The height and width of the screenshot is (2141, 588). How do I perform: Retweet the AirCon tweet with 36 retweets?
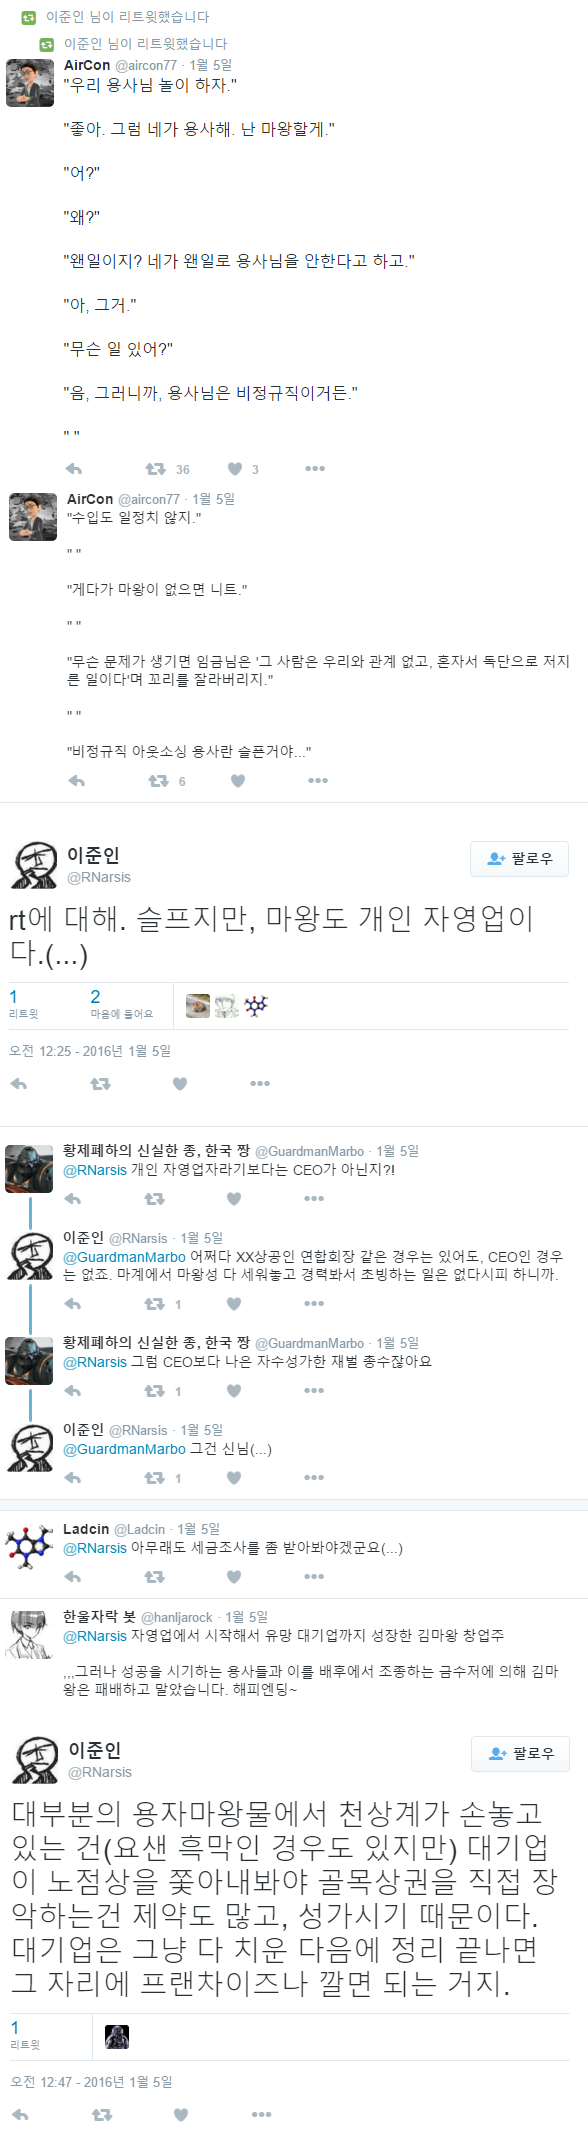(155, 469)
